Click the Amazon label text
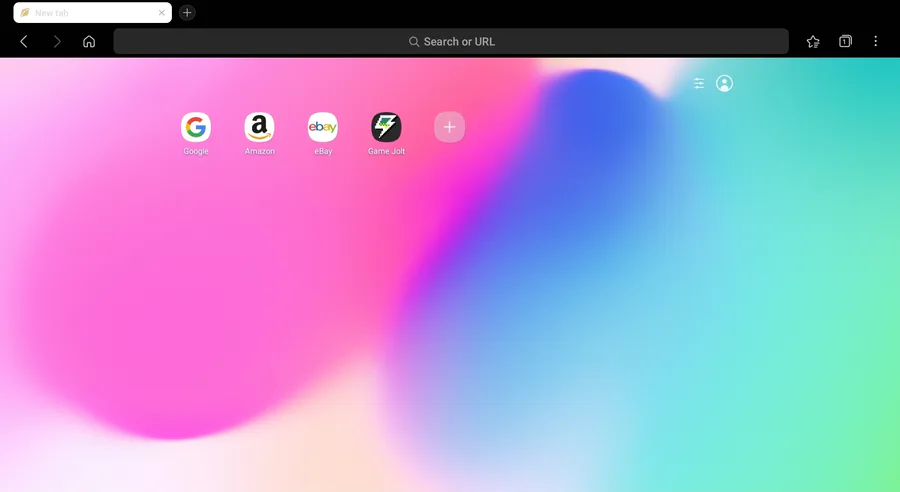900x492 pixels. tap(259, 152)
